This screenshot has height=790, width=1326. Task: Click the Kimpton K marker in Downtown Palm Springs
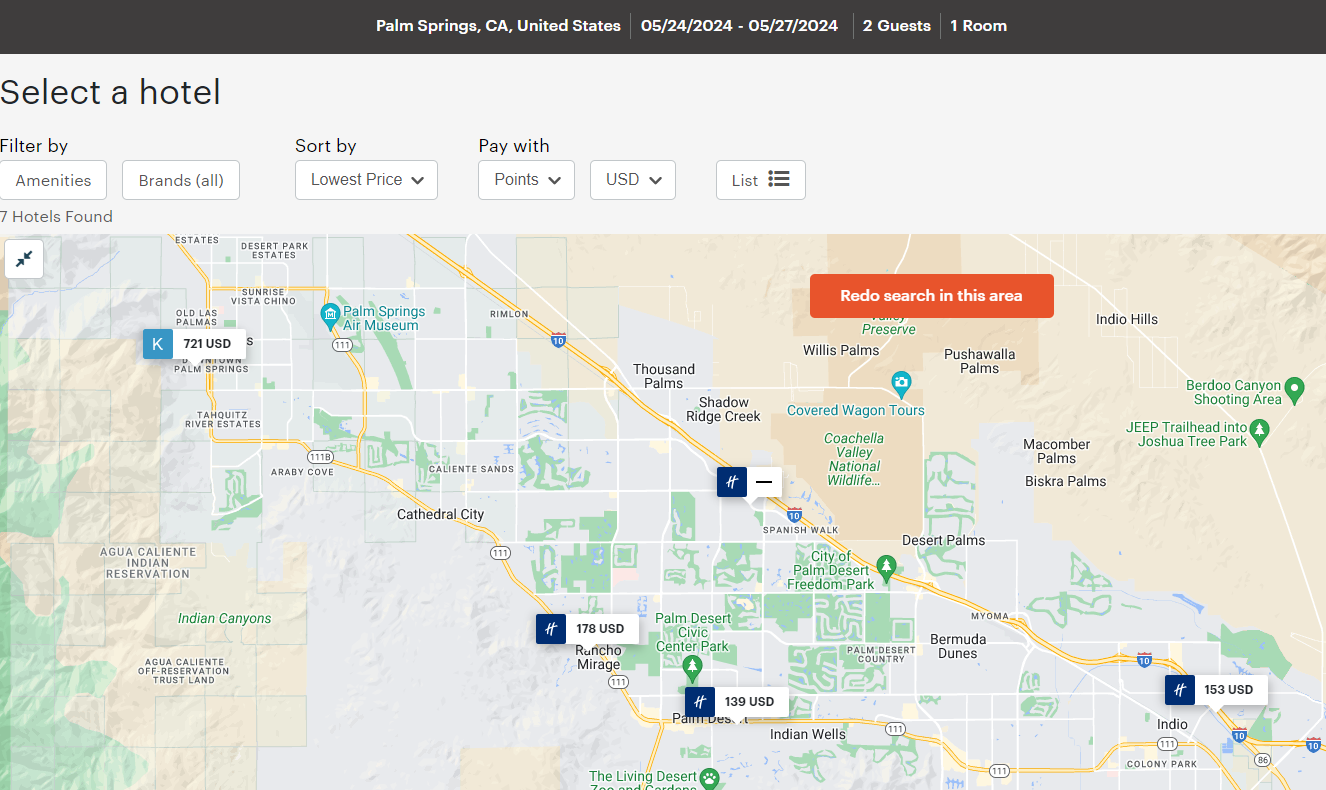coord(157,343)
